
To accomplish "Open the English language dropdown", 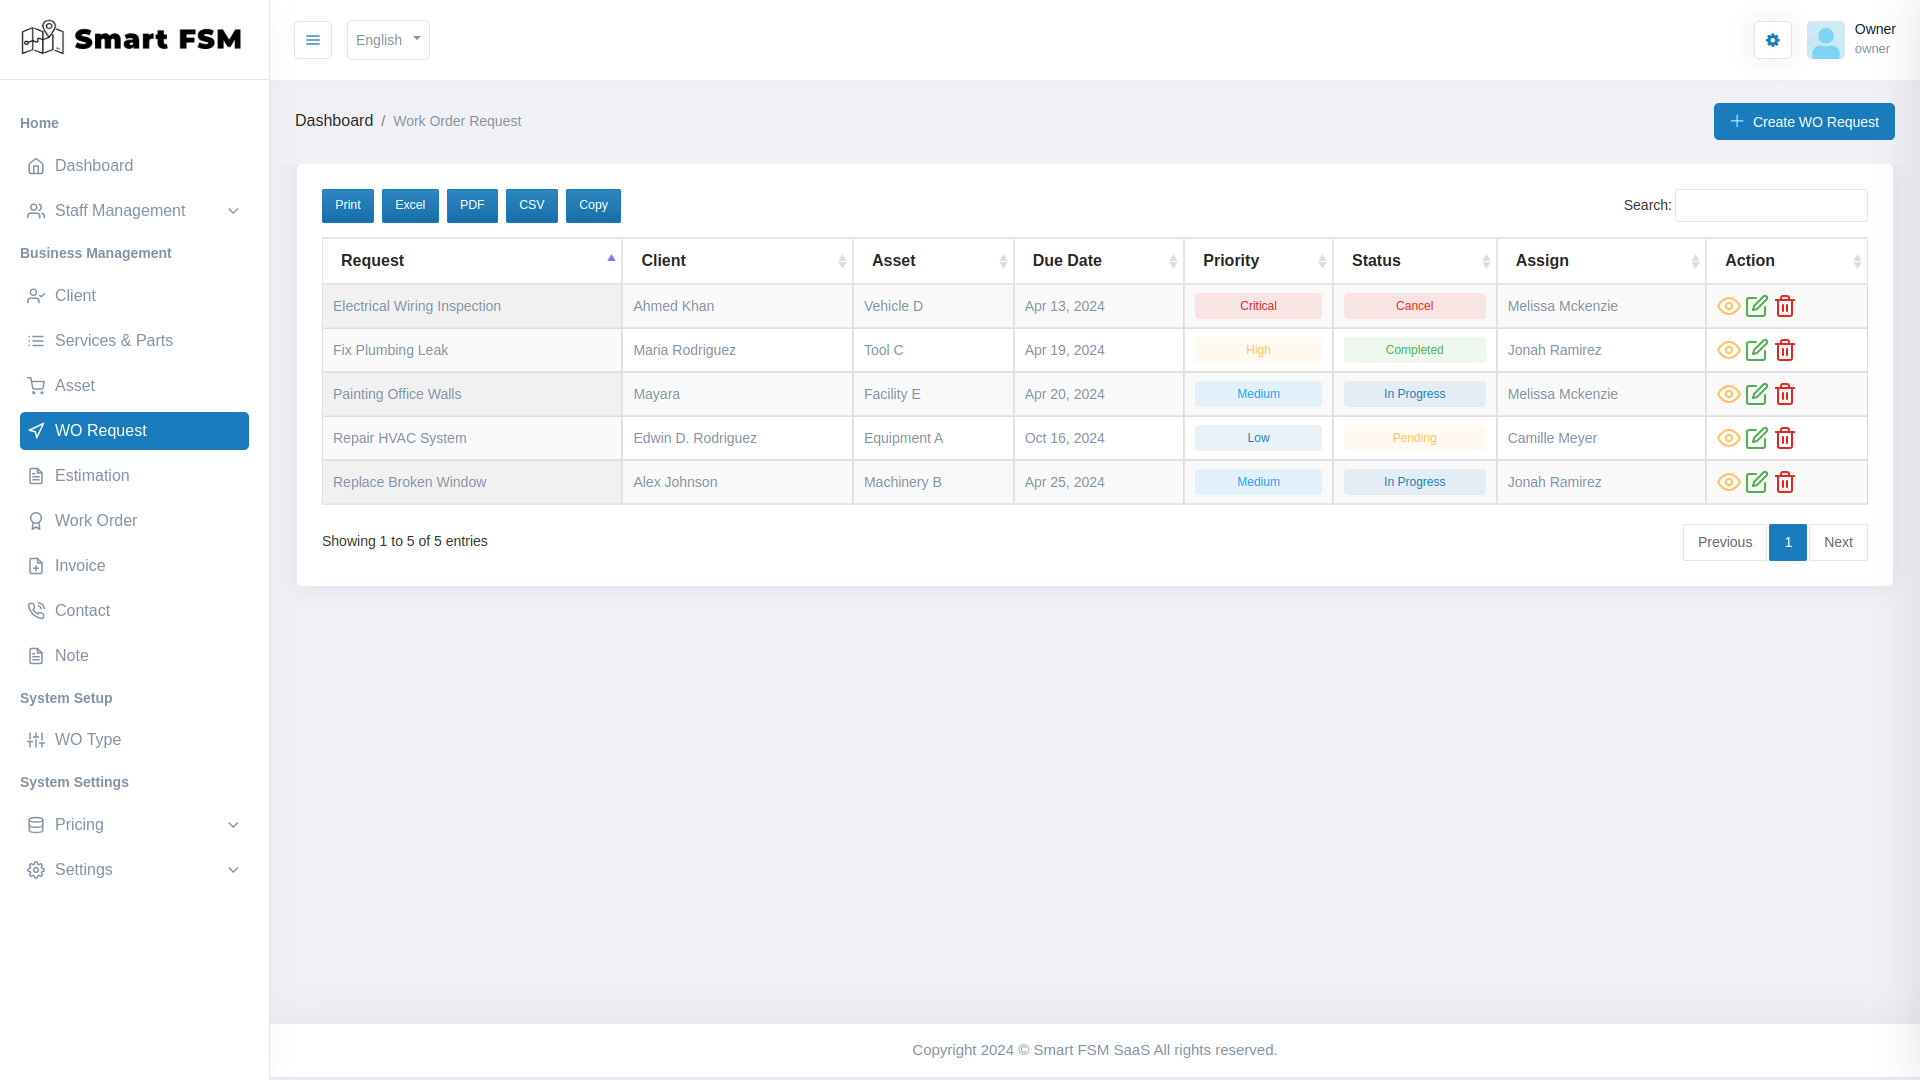I will (x=388, y=40).
